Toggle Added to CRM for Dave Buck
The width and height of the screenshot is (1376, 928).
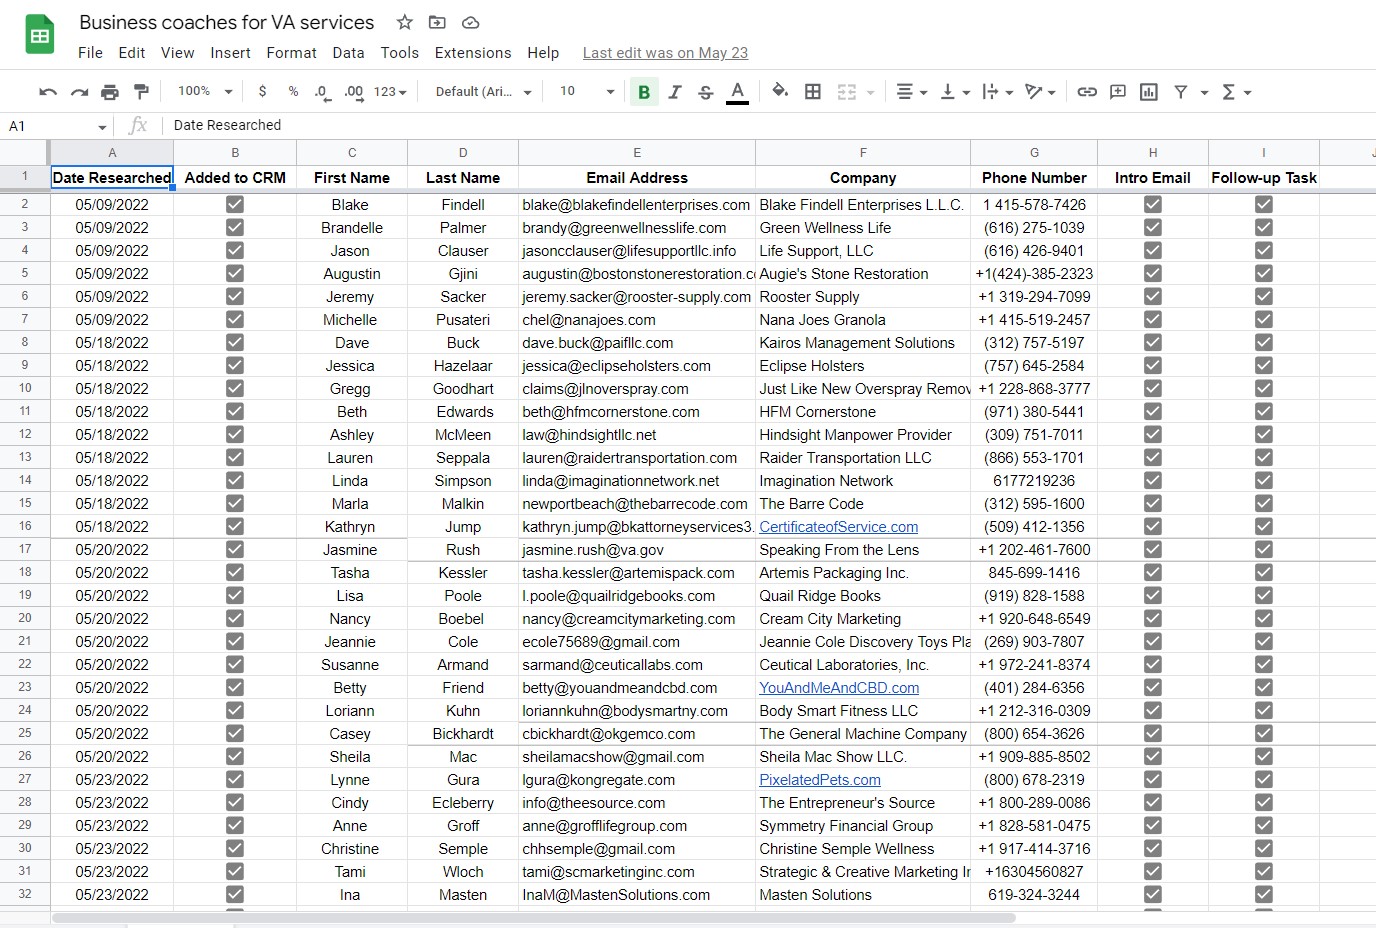pyautogui.click(x=235, y=342)
